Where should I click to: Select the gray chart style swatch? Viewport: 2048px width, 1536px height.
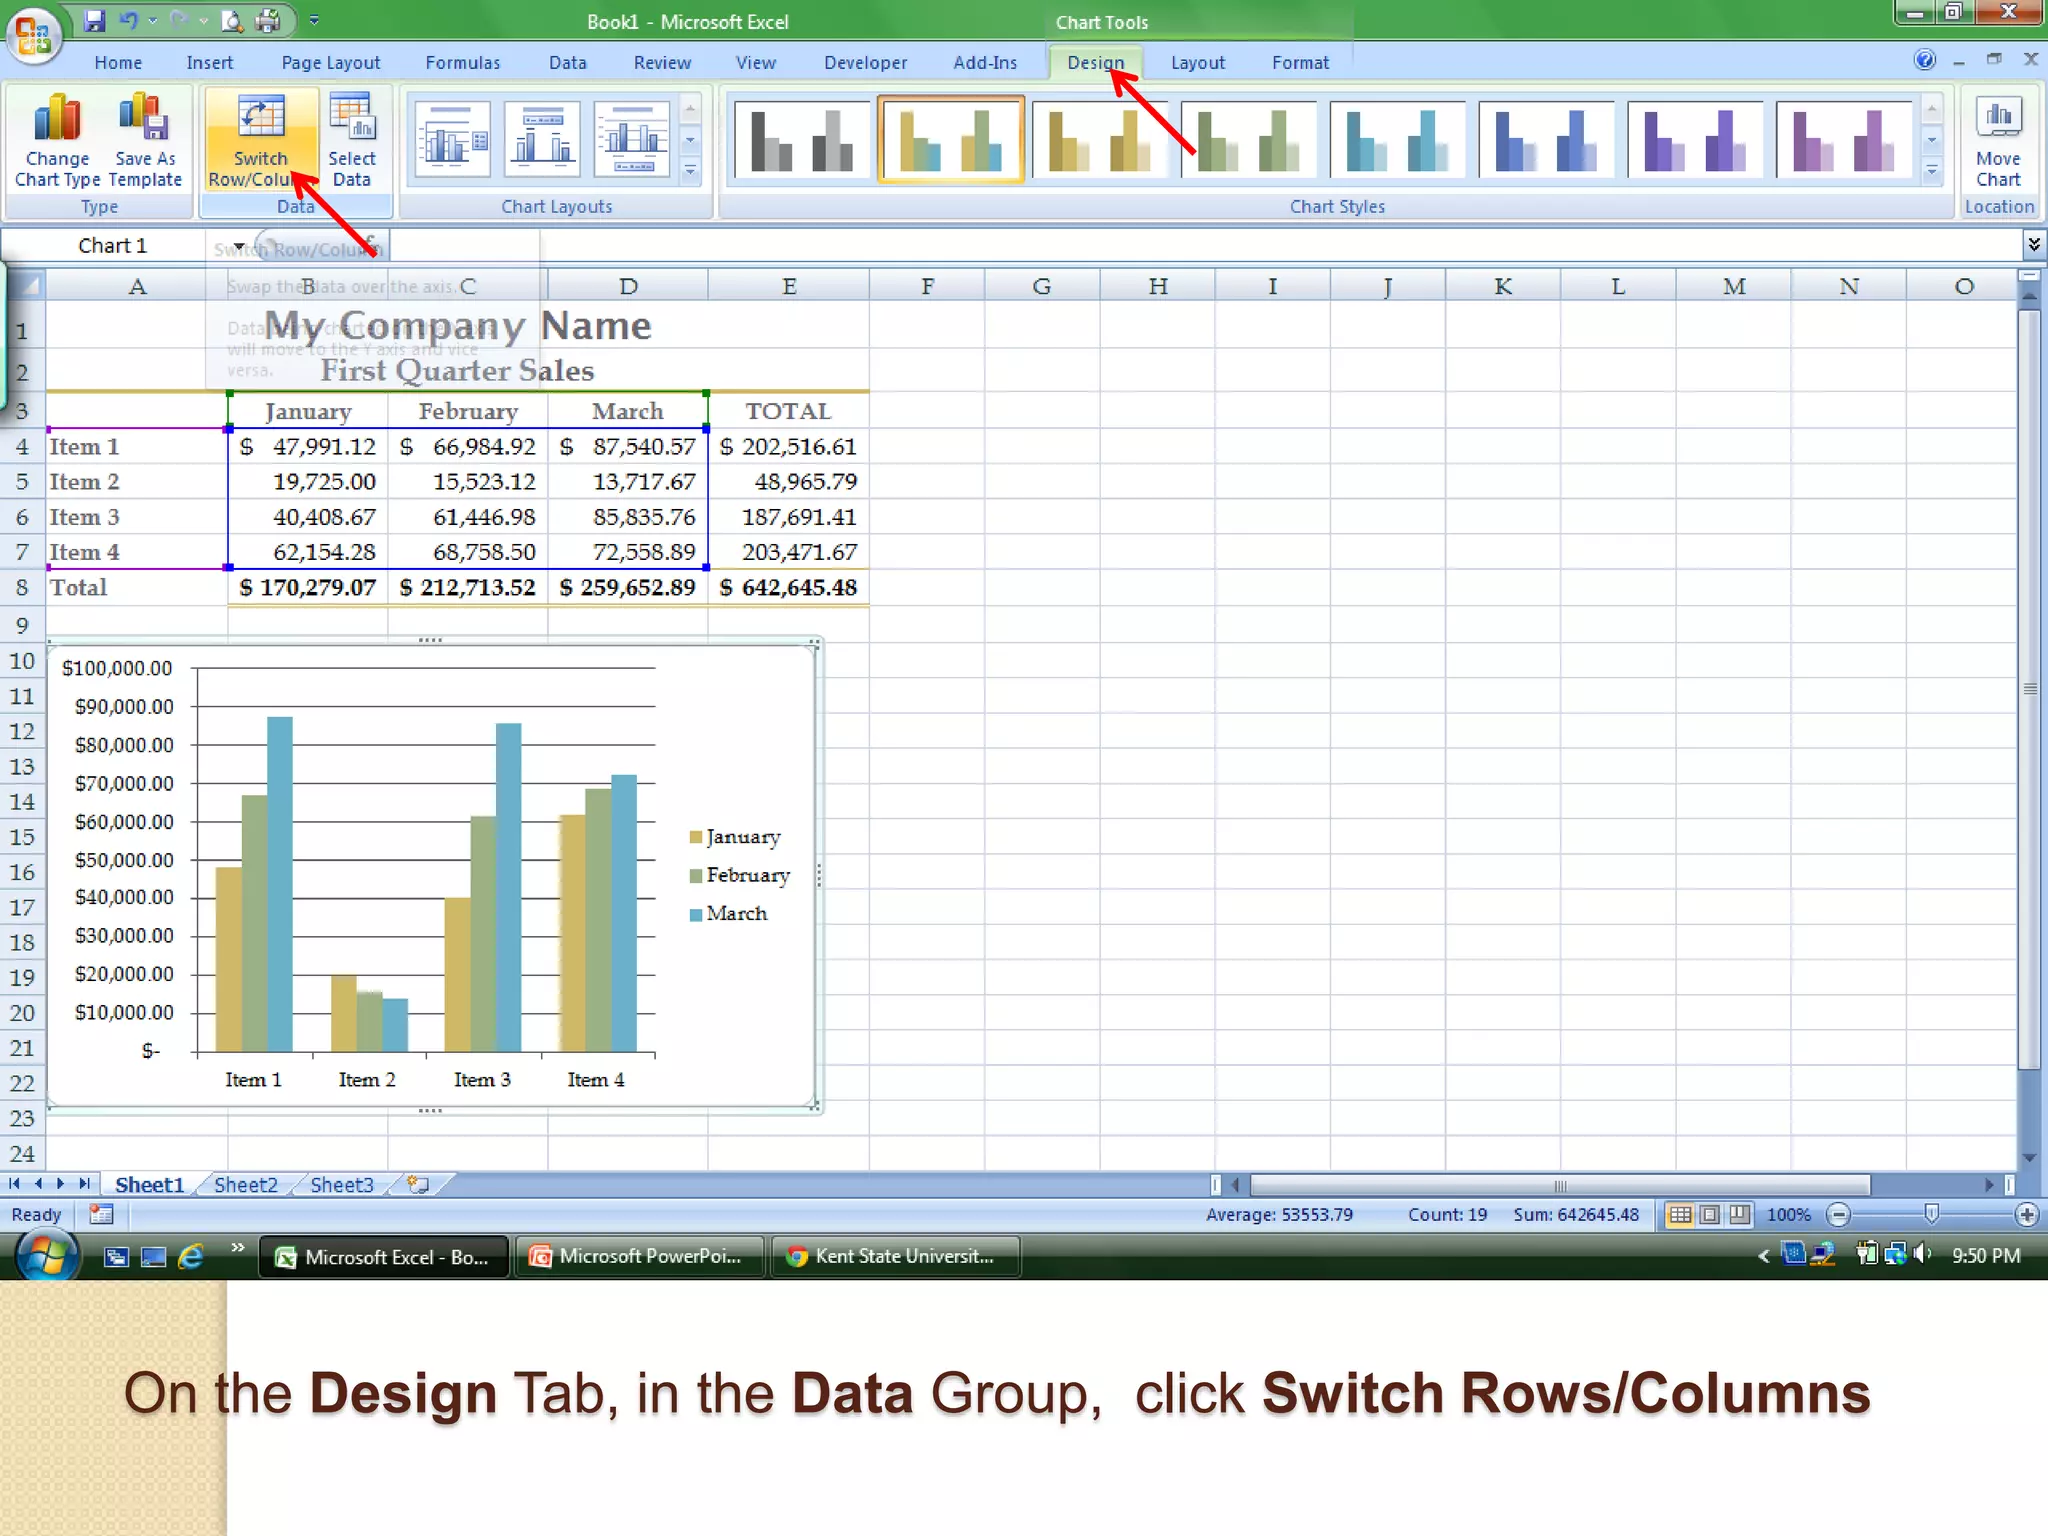802,139
